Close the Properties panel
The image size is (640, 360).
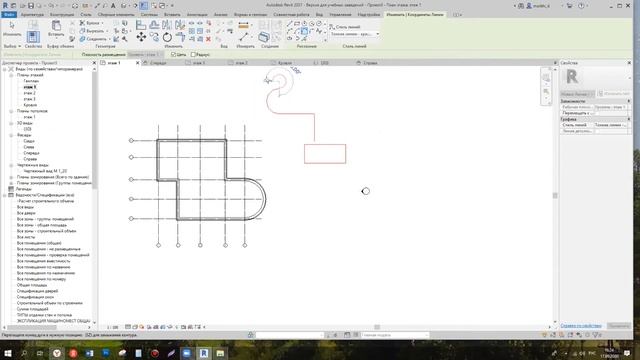pos(629,63)
